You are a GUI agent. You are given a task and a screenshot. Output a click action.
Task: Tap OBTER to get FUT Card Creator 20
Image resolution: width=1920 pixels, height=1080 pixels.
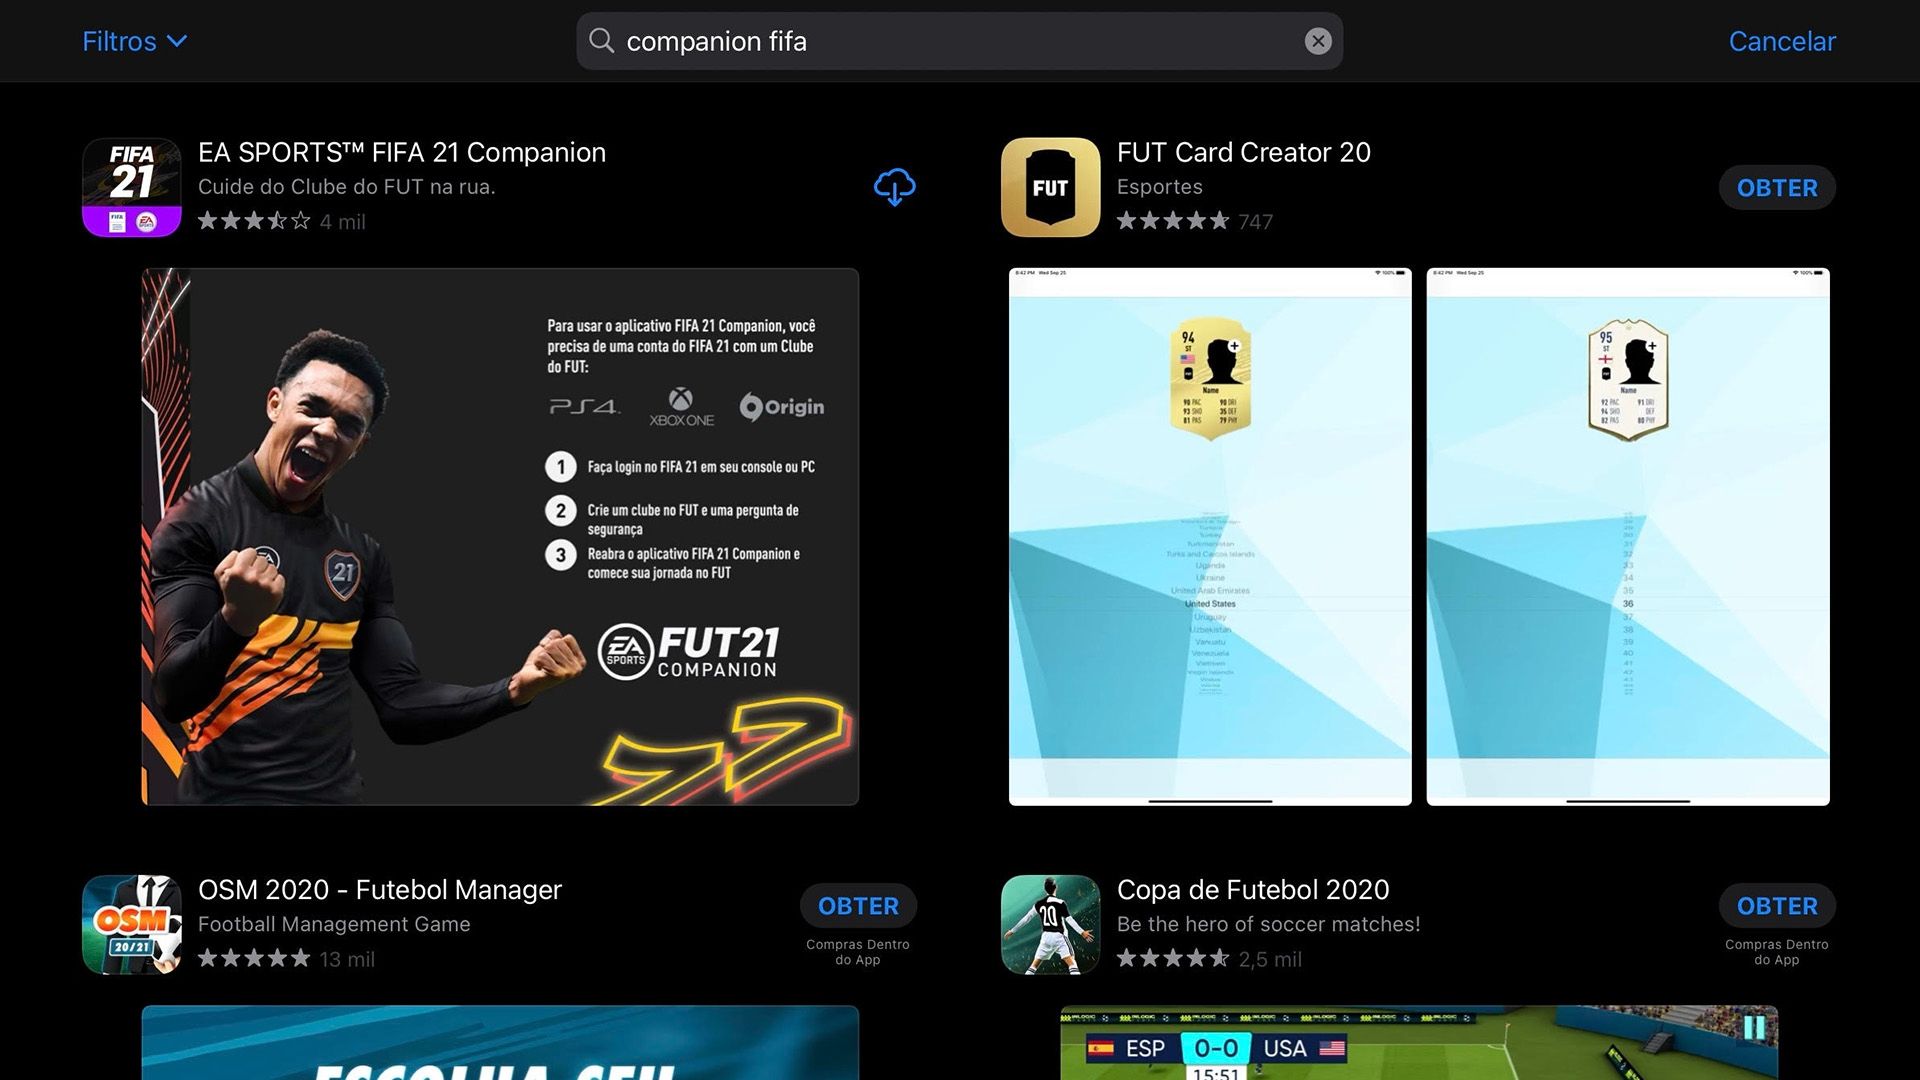pos(1776,187)
